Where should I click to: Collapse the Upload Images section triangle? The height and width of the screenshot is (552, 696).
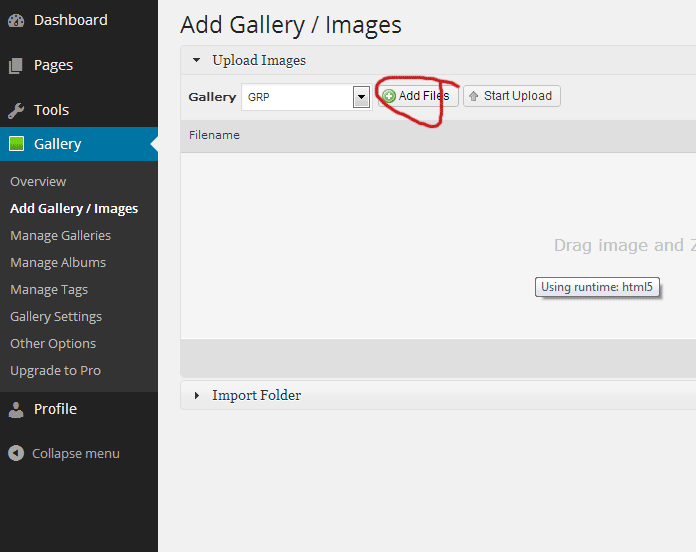tap(196, 60)
